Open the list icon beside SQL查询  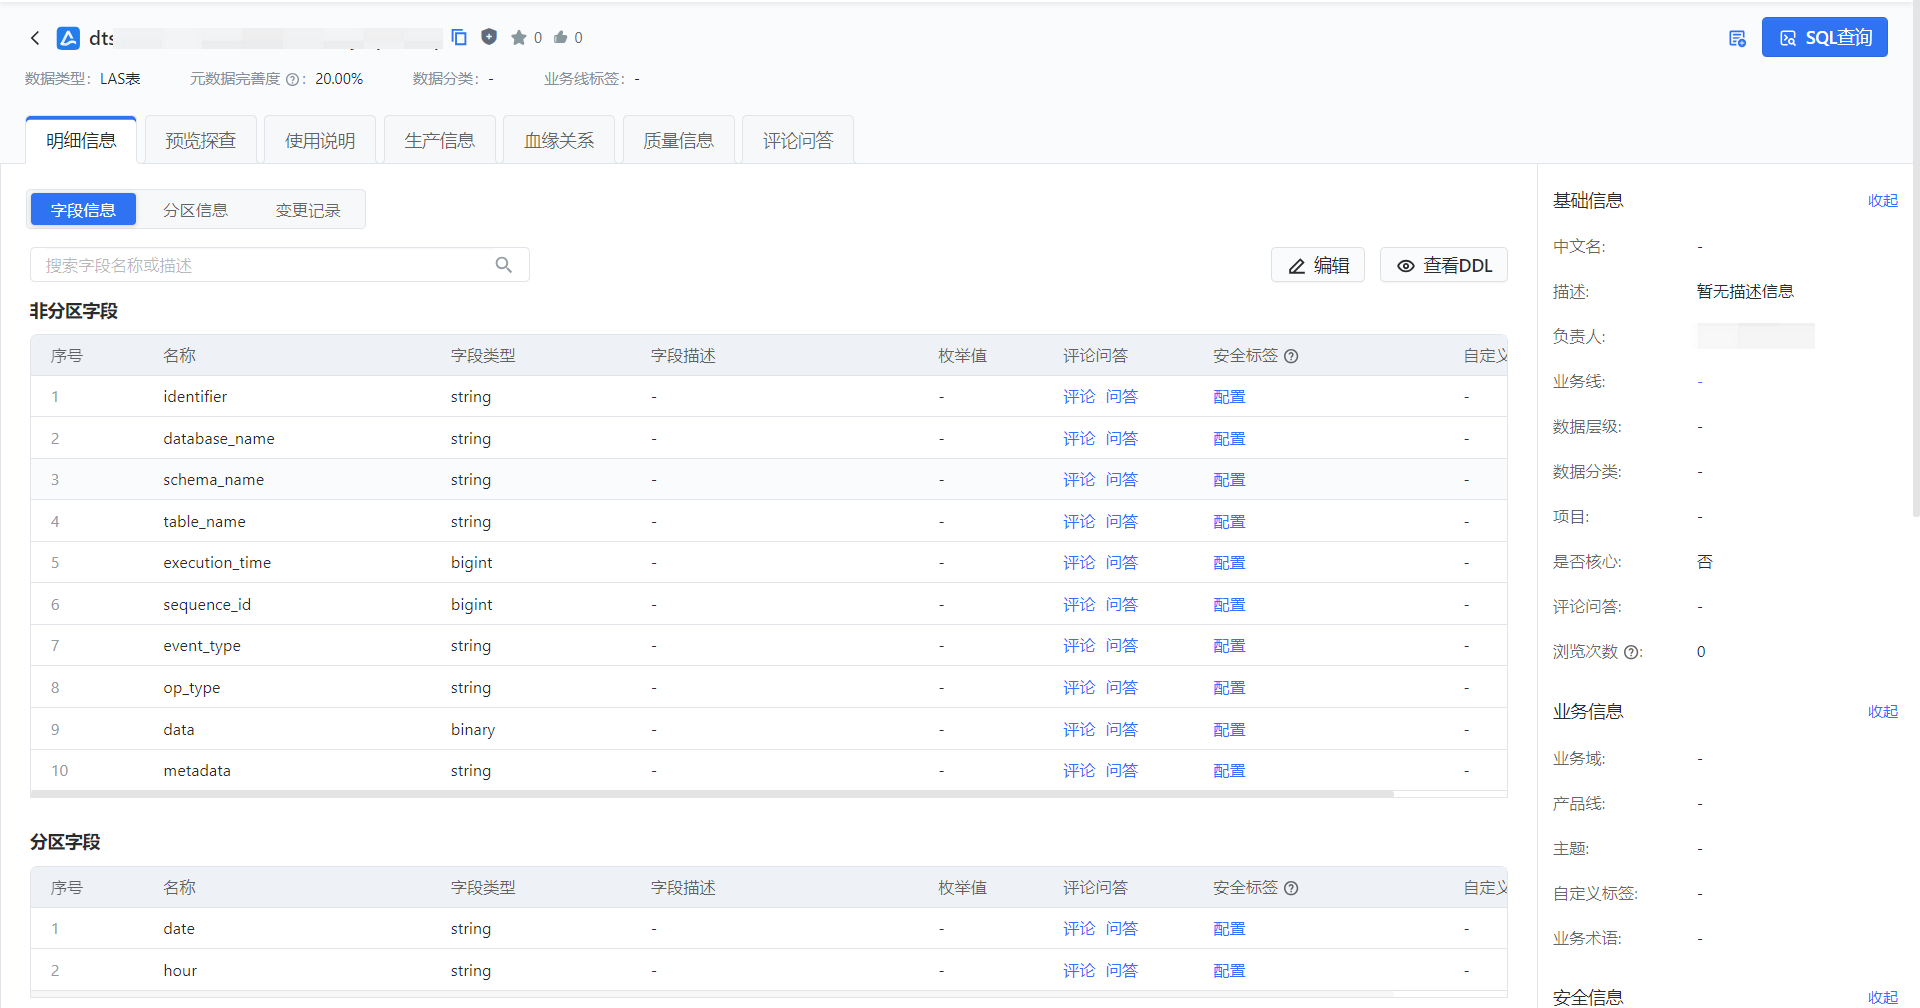click(x=1737, y=38)
